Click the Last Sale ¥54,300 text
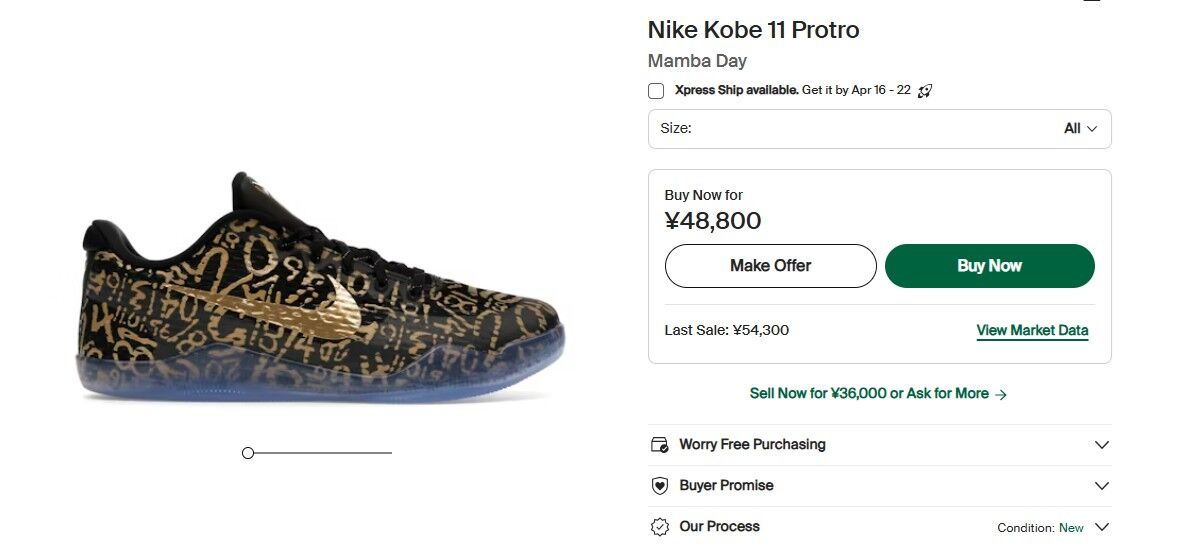 point(726,330)
